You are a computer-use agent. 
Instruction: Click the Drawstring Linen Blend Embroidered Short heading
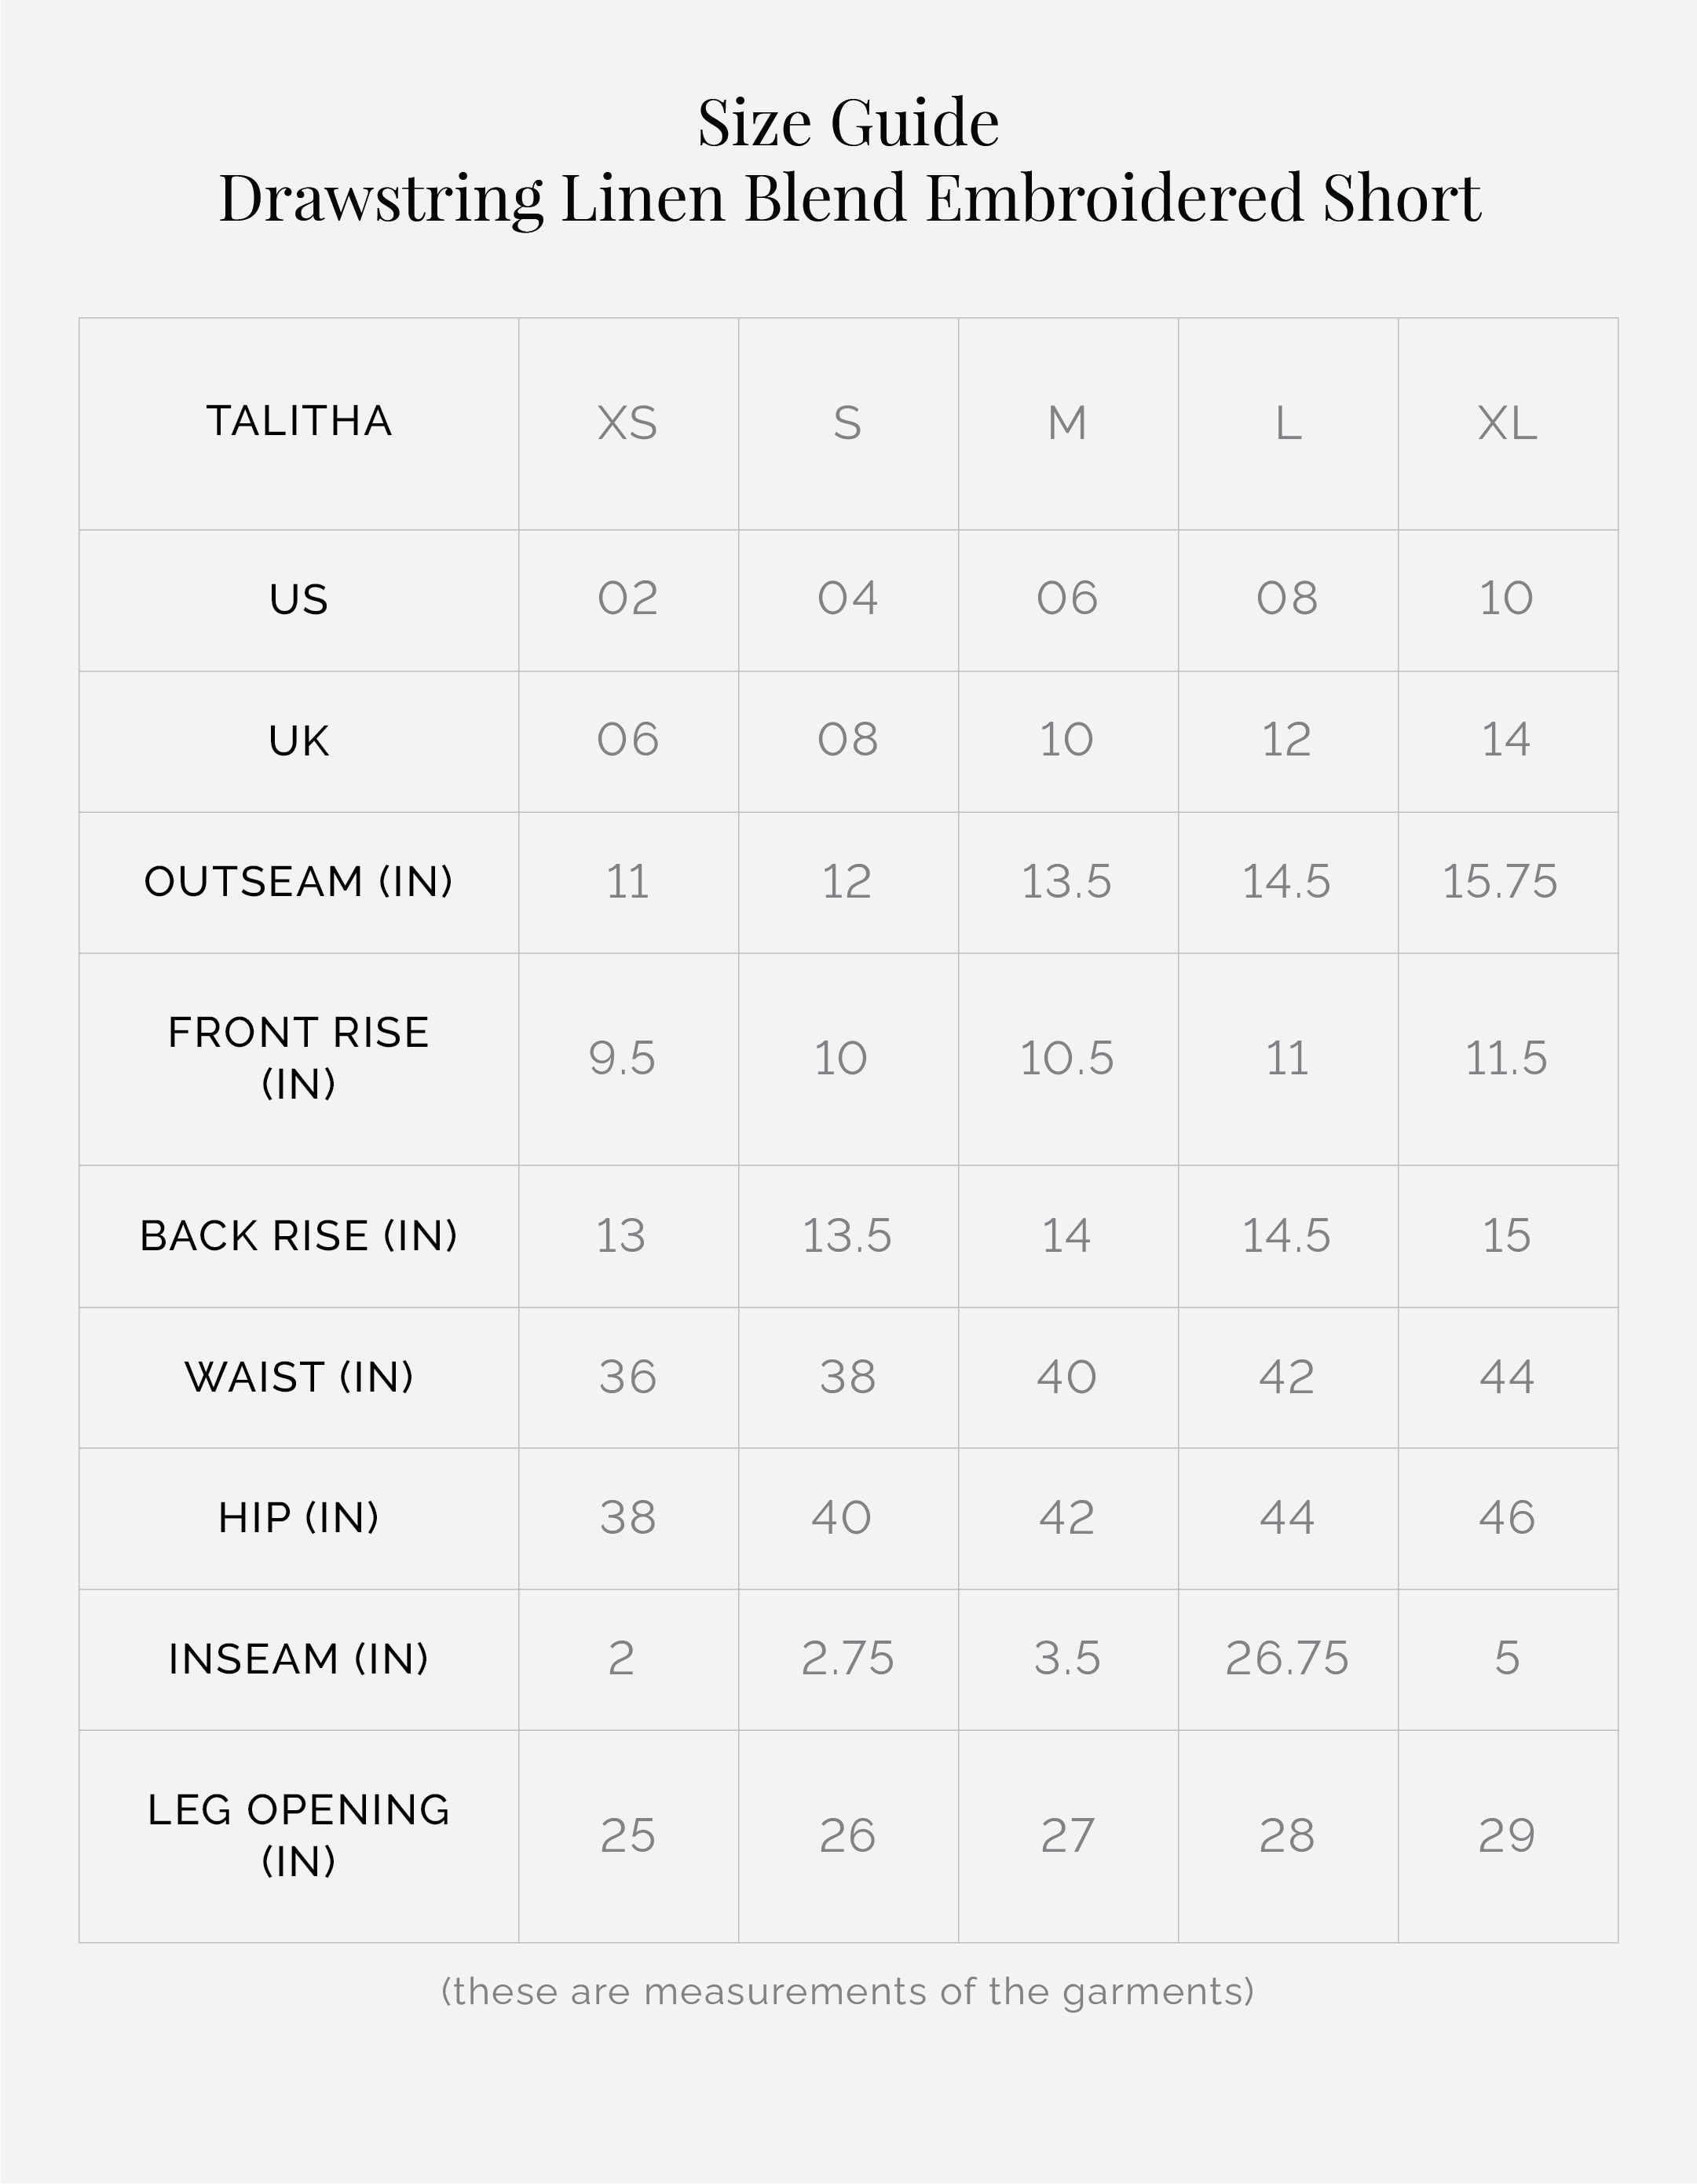click(x=849, y=197)
